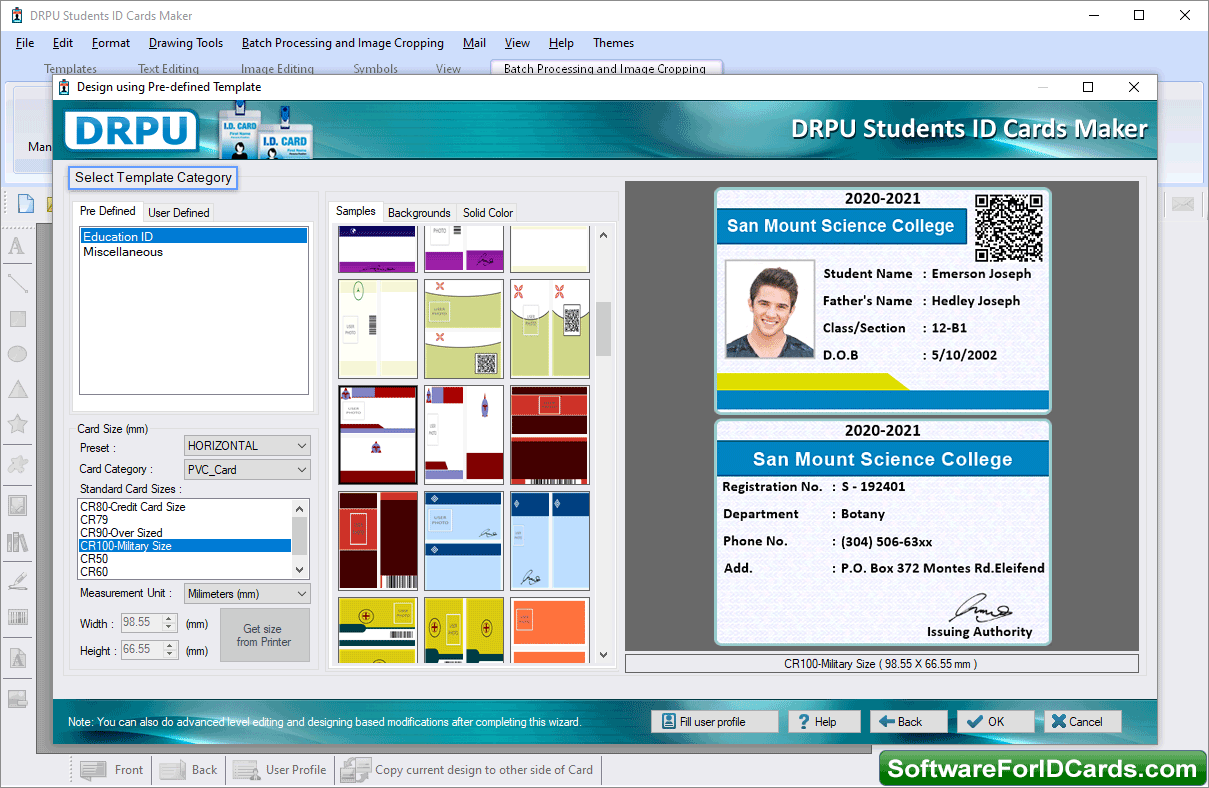Open the picture frame image tool
This screenshot has height=788, width=1209.
(17, 505)
